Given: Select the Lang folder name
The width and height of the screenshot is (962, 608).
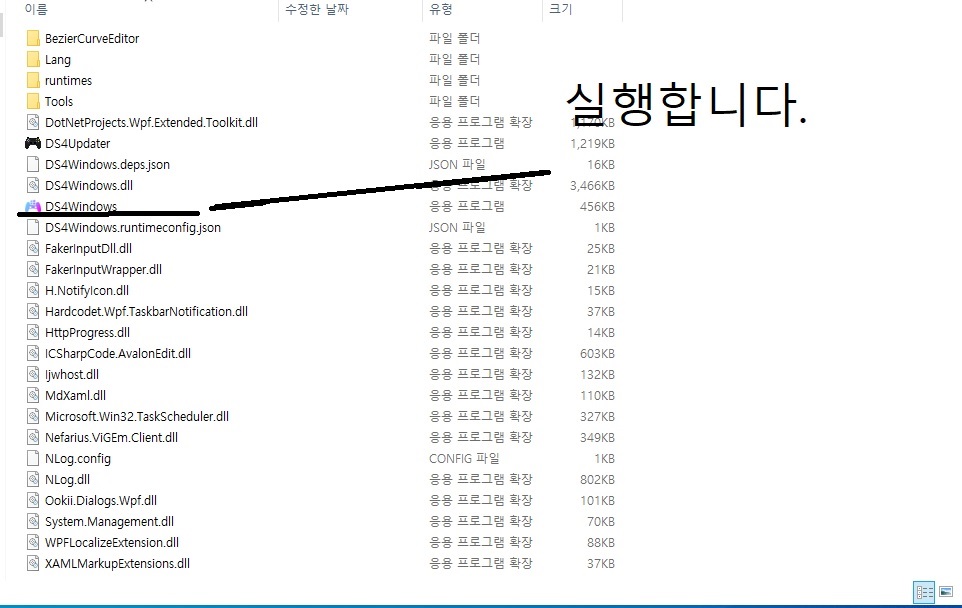Looking at the screenshot, I should tap(58, 60).
